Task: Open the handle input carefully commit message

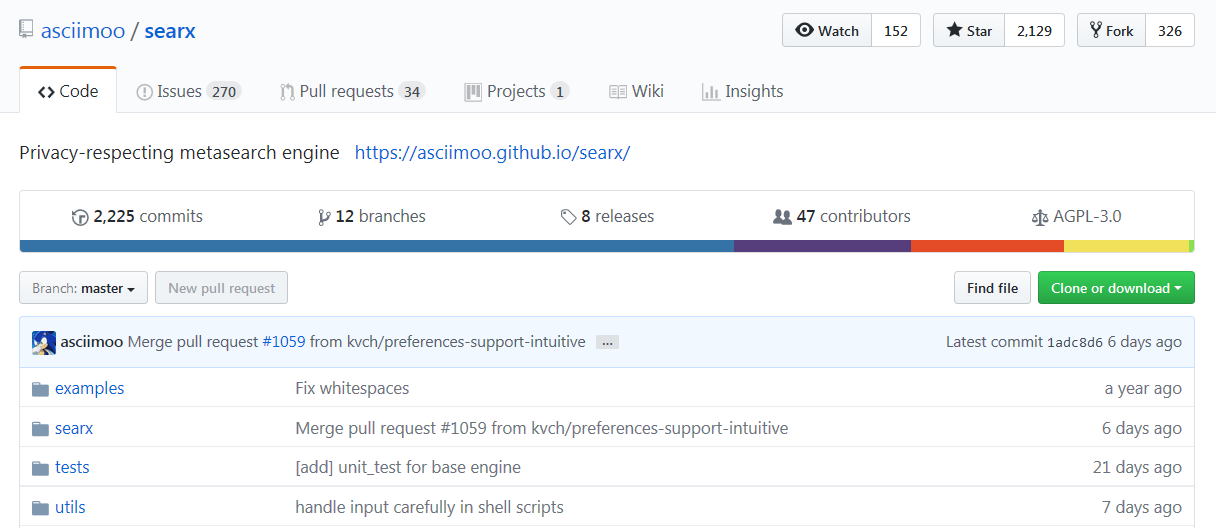Action: [x=430, y=507]
